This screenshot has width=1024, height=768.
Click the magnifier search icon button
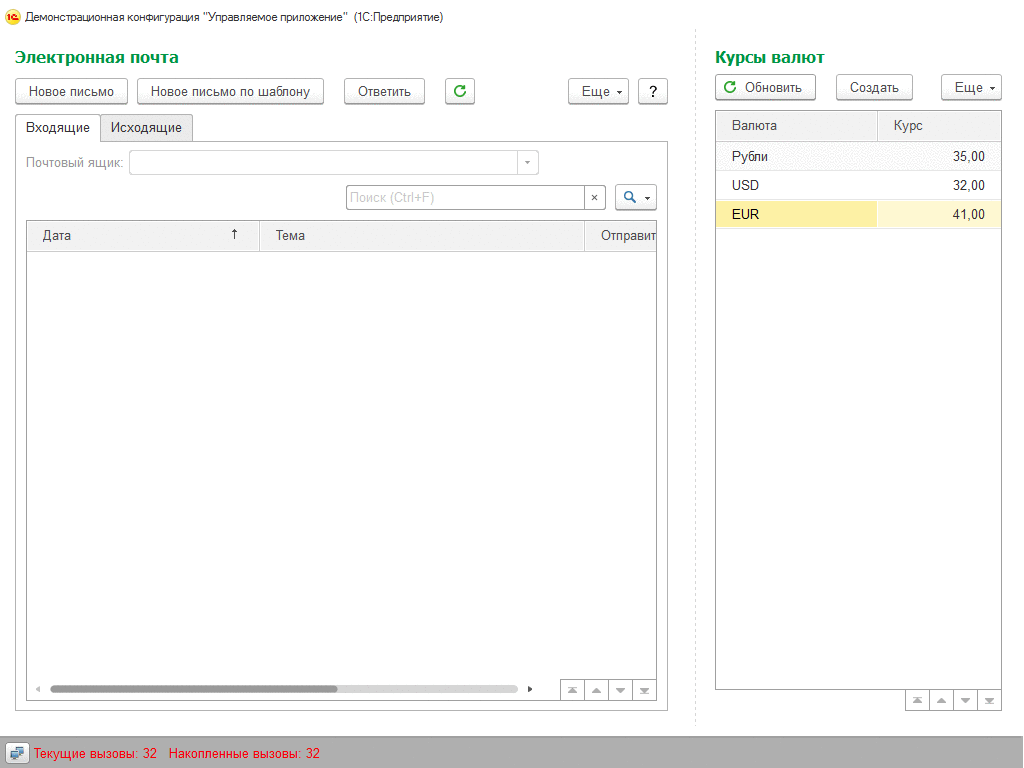coord(635,197)
